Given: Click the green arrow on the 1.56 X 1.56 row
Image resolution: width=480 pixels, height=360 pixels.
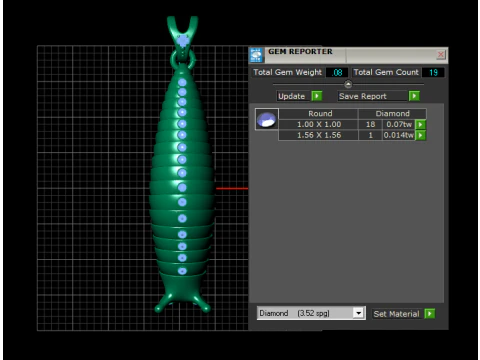Looking at the screenshot, I should [x=421, y=135].
